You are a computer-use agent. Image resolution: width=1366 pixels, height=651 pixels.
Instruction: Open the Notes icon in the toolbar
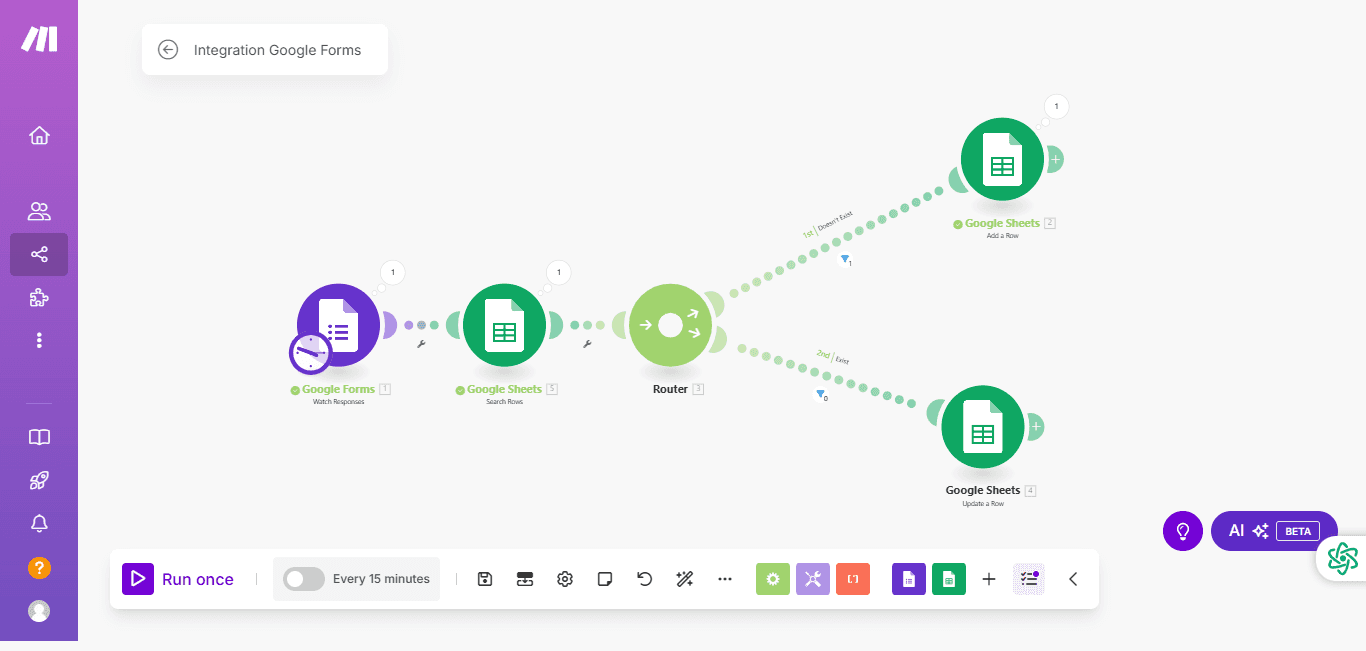(605, 579)
